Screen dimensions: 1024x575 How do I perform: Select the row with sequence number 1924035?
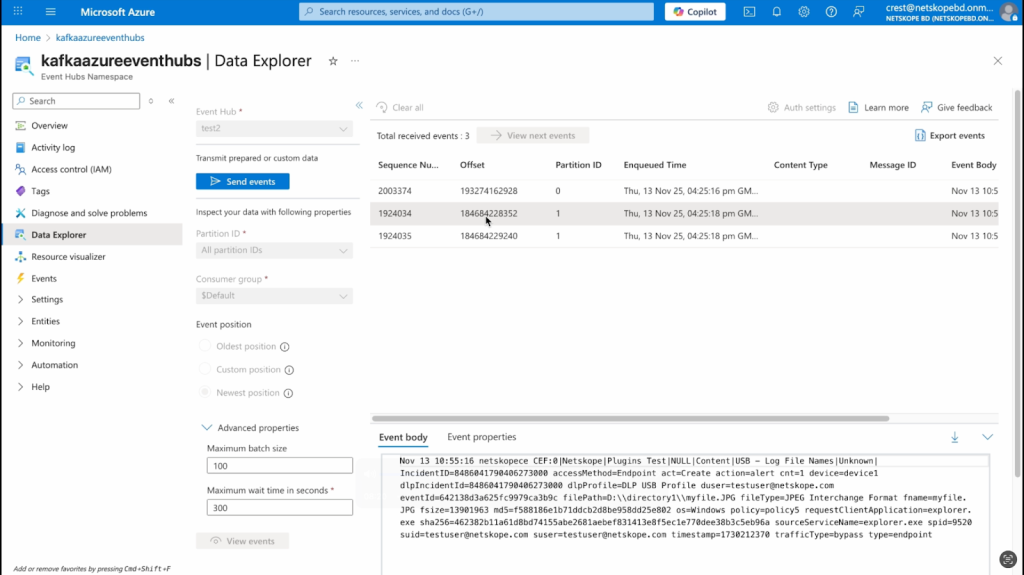tap(684, 236)
